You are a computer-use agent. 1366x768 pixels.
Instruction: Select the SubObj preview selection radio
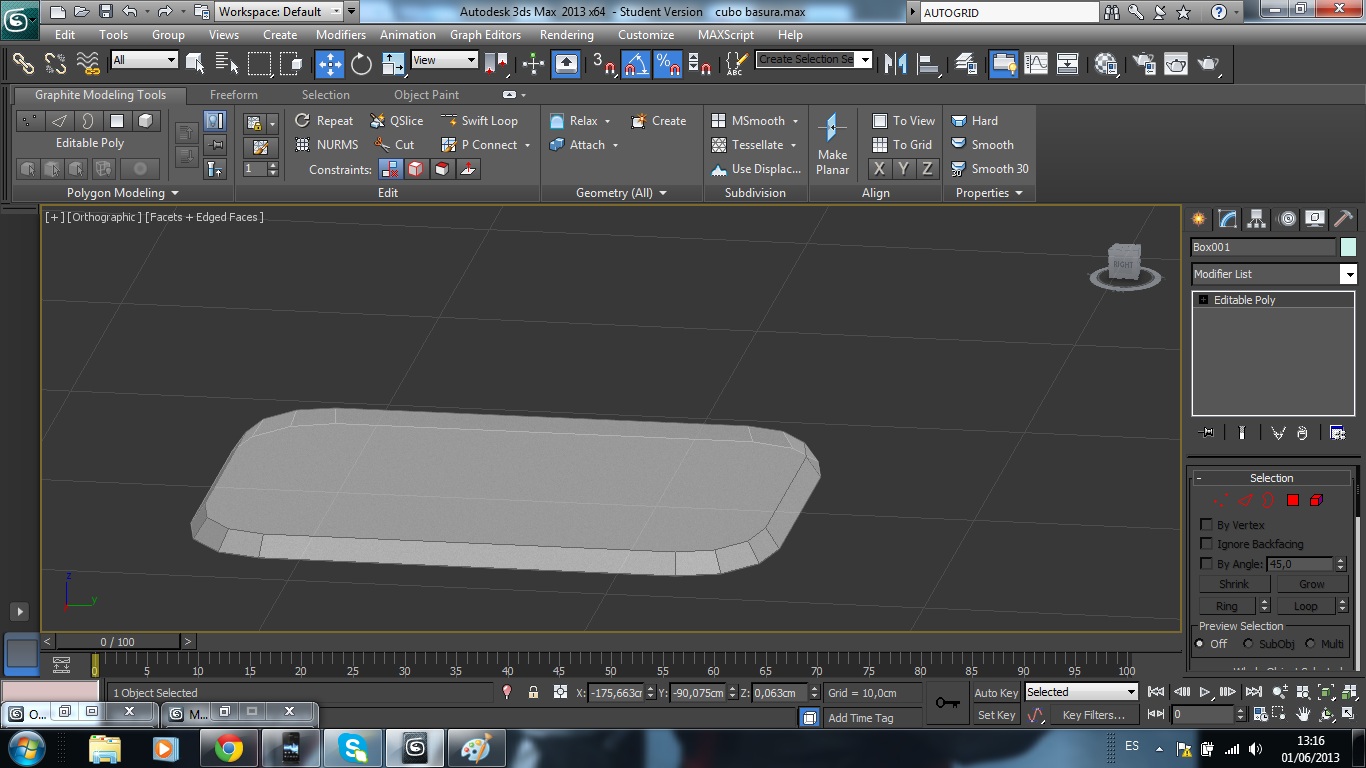pyautogui.click(x=1248, y=644)
